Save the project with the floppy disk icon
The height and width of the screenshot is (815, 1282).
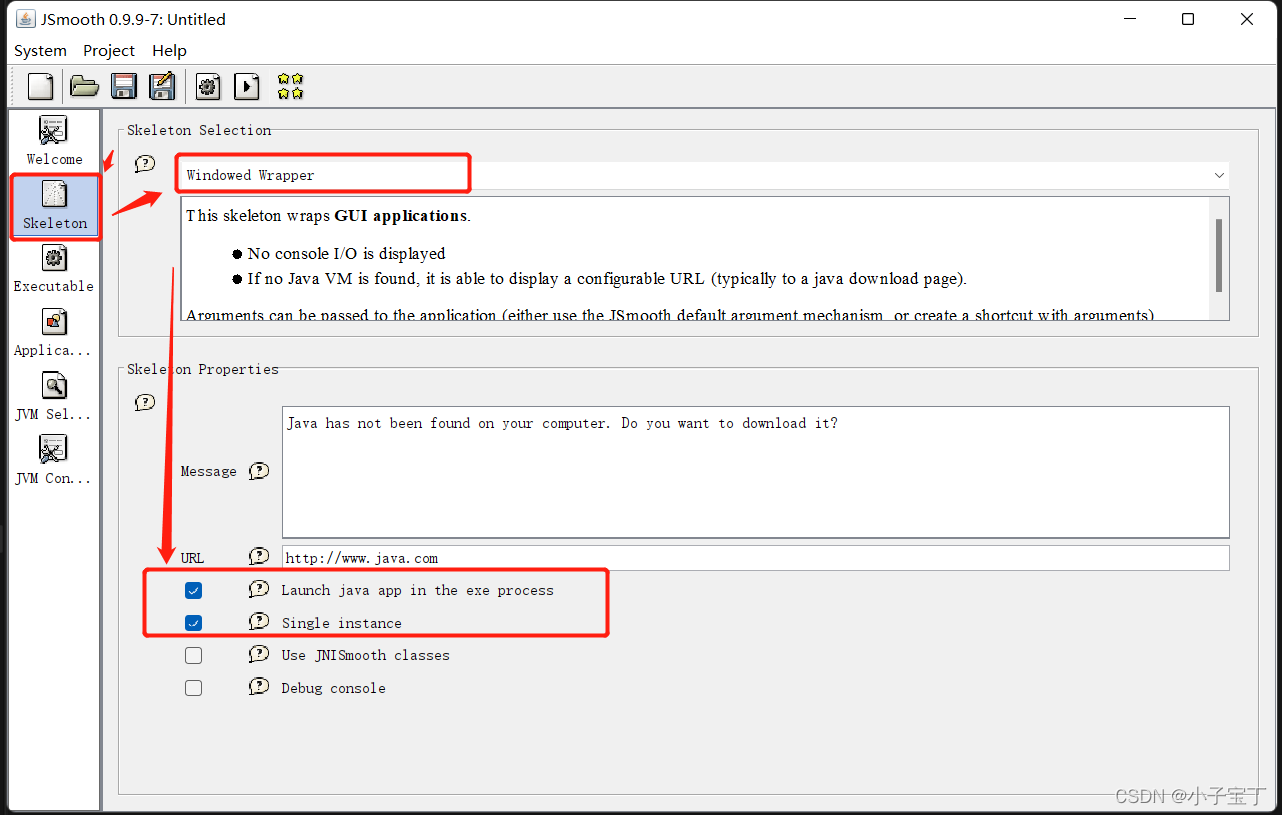(124, 86)
